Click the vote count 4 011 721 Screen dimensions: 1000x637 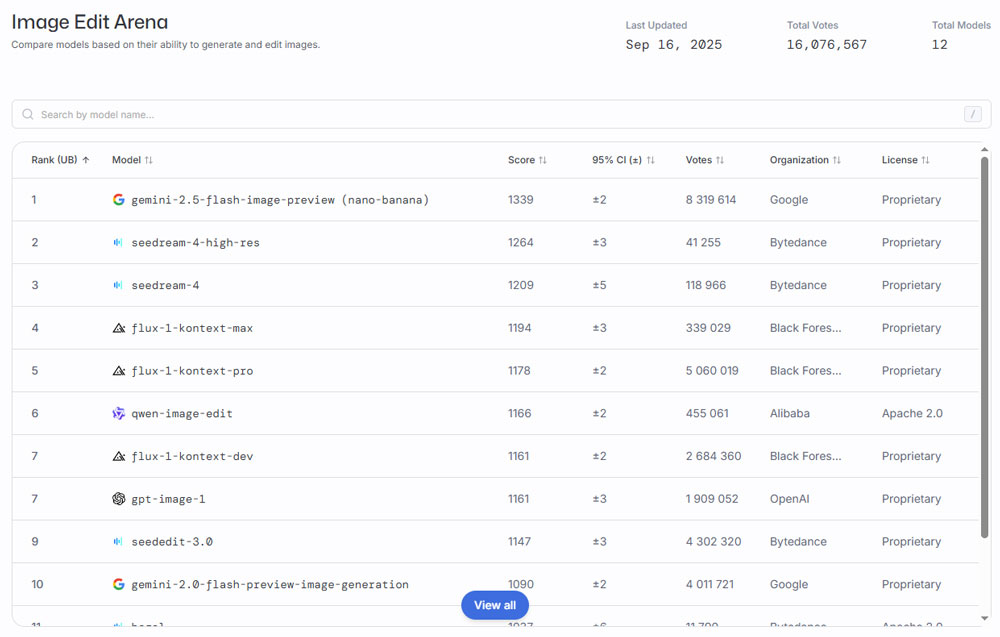click(x=710, y=584)
